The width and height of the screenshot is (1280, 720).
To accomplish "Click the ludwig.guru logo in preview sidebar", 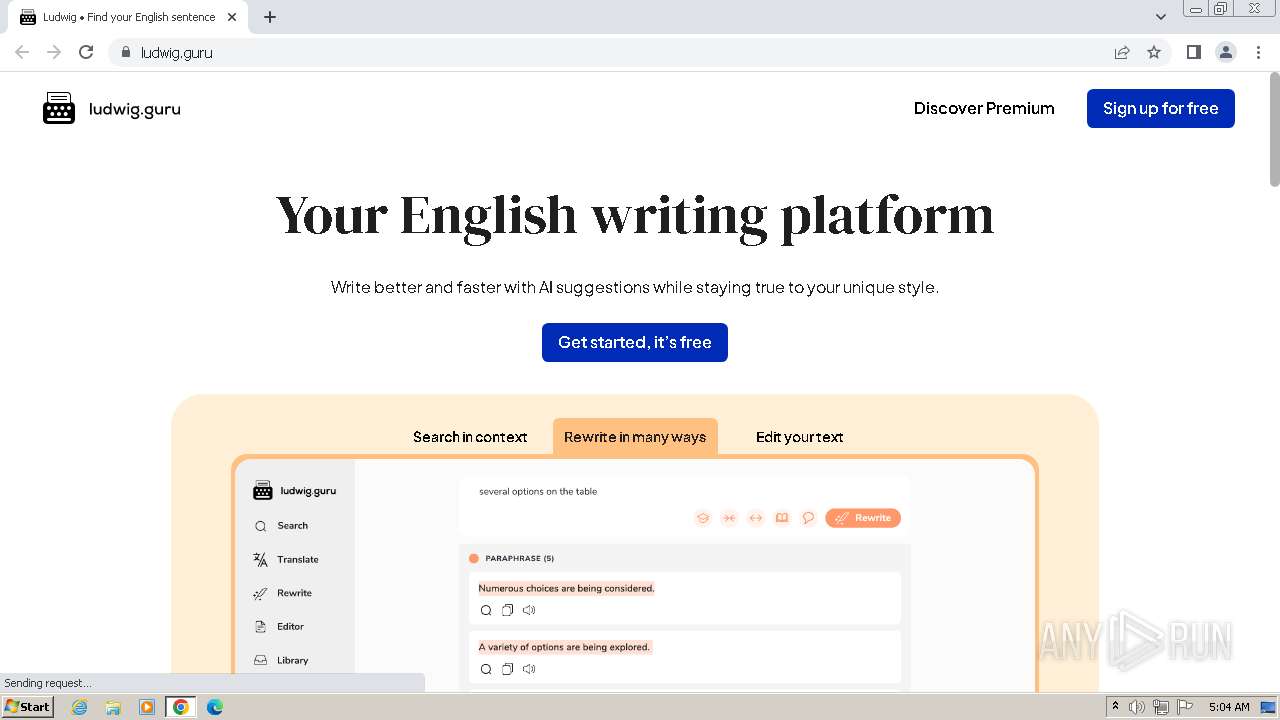I will [294, 491].
